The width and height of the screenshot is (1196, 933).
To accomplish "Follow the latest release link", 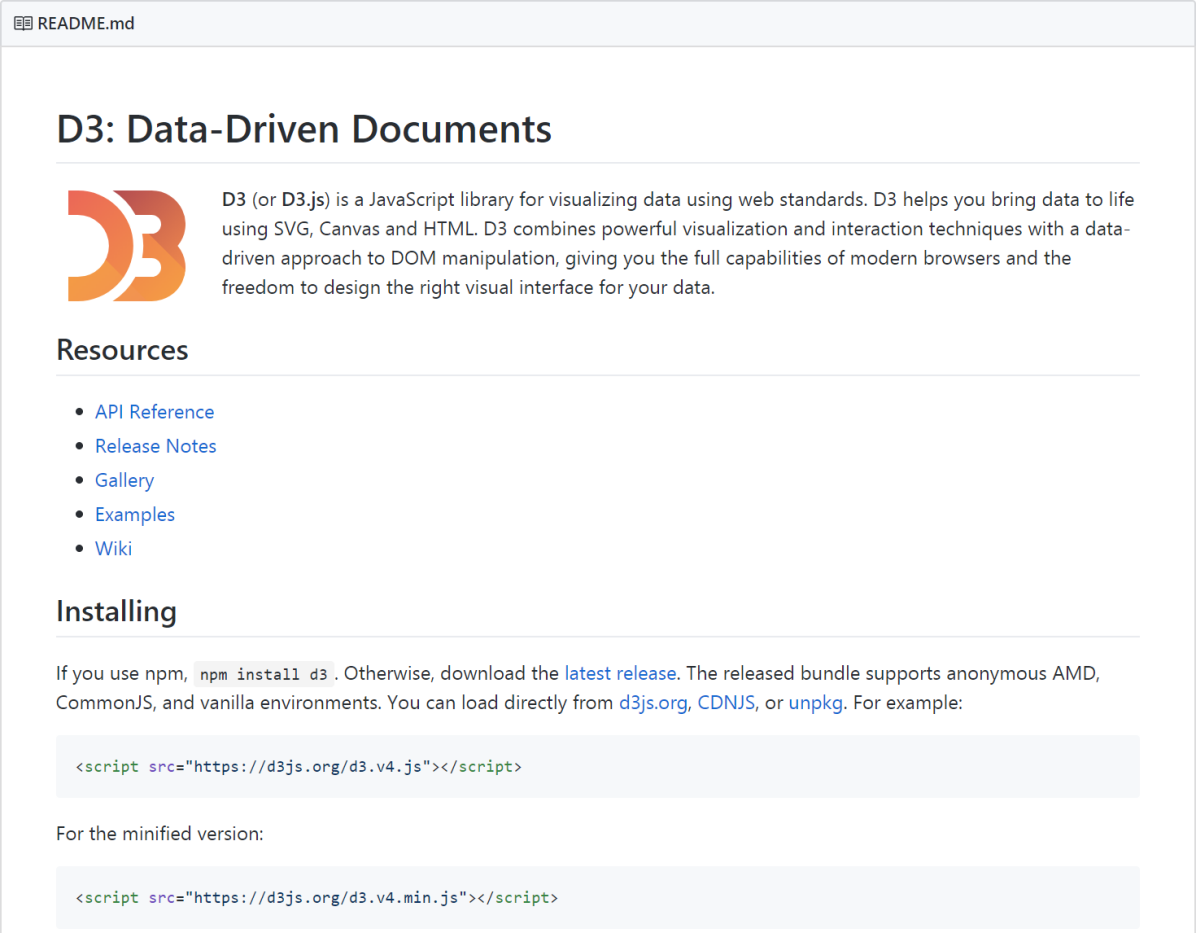I will pyautogui.click(x=620, y=674).
